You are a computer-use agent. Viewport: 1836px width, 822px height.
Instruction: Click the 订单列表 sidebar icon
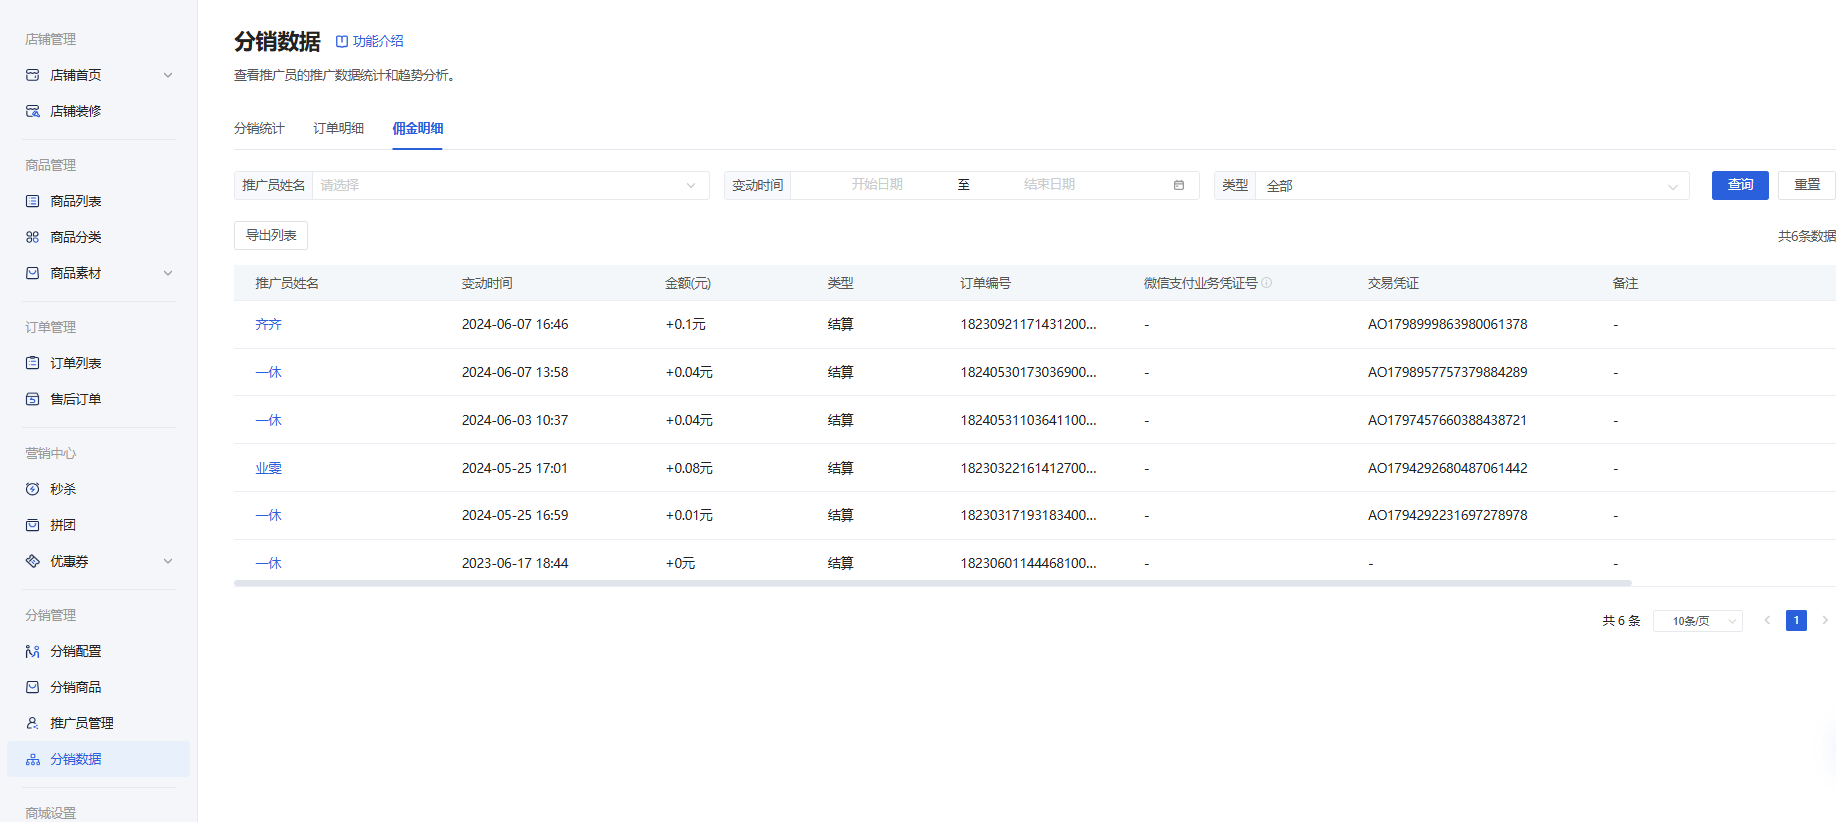33,363
